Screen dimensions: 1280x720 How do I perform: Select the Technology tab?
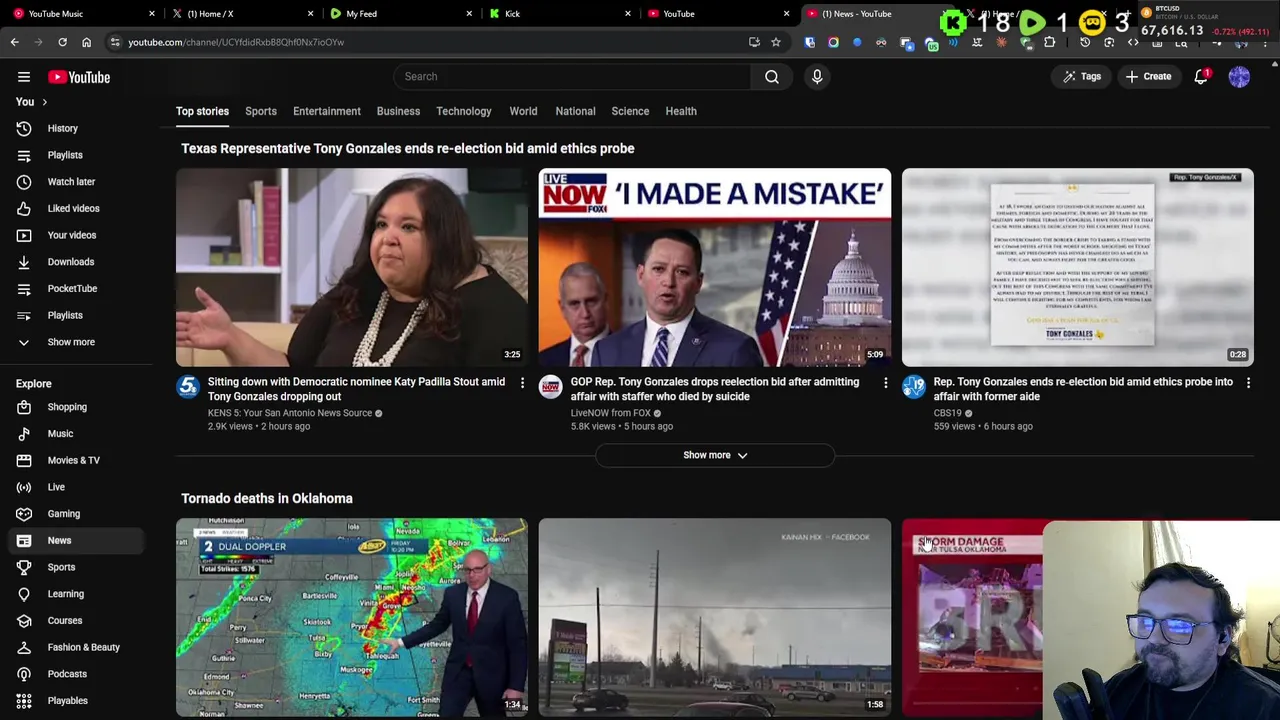pyautogui.click(x=464, y=111)
